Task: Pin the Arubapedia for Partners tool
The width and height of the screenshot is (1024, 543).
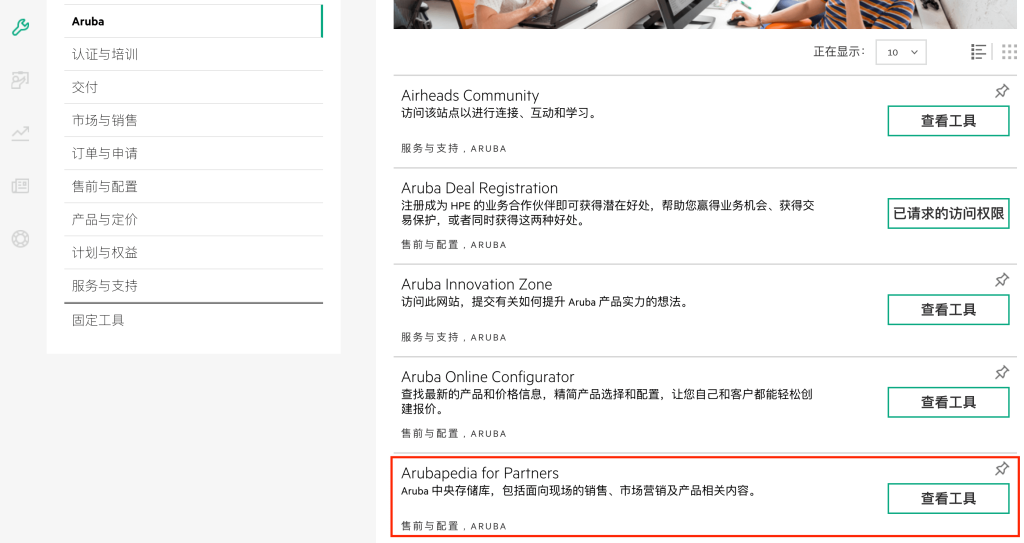Action: click(1002, 469)
